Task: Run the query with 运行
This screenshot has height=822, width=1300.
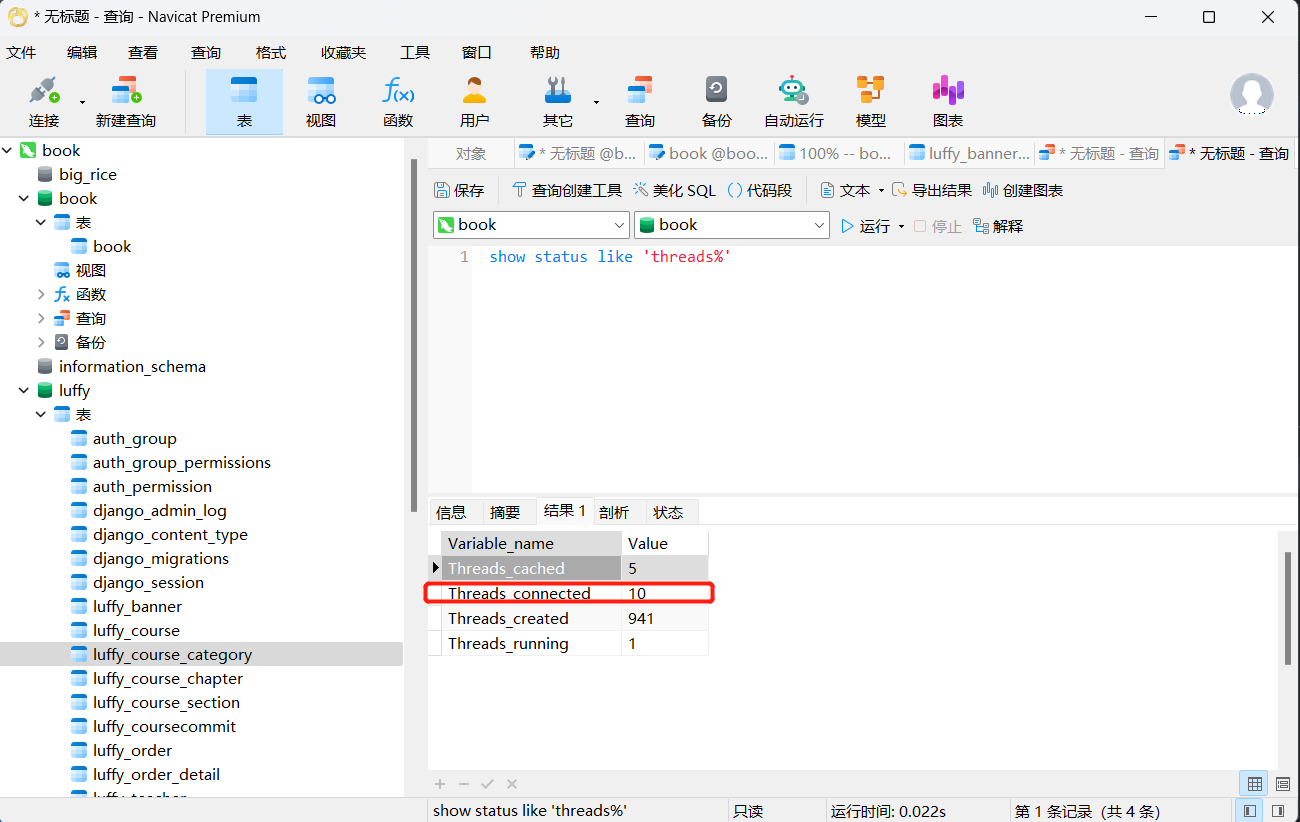Action: click(865, 226)
